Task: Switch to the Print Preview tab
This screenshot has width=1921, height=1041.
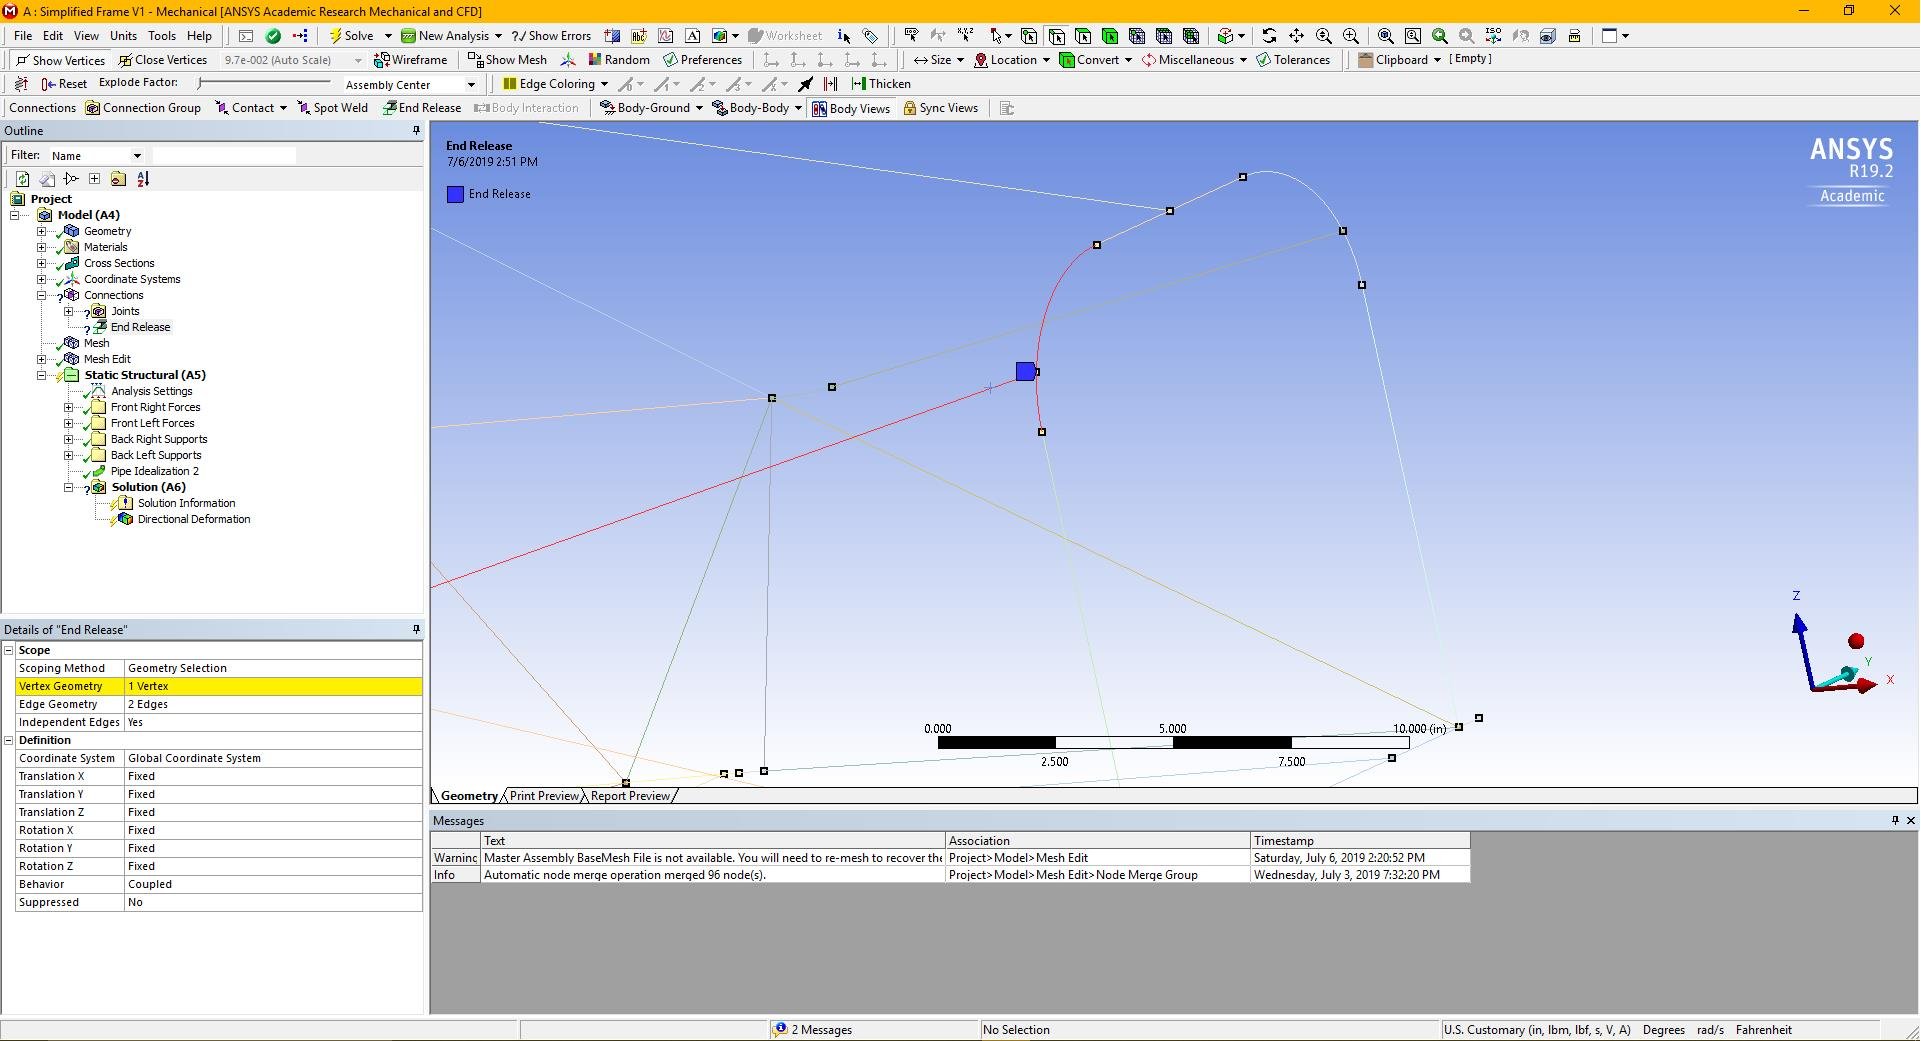Action: coord(544,796)
